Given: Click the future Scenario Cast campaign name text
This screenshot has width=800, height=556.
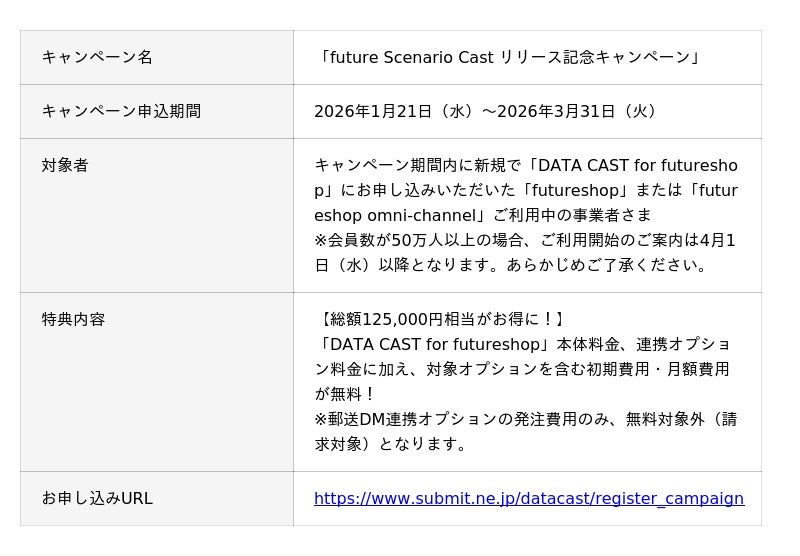Looking at the screenshot, I should [509, 57].
